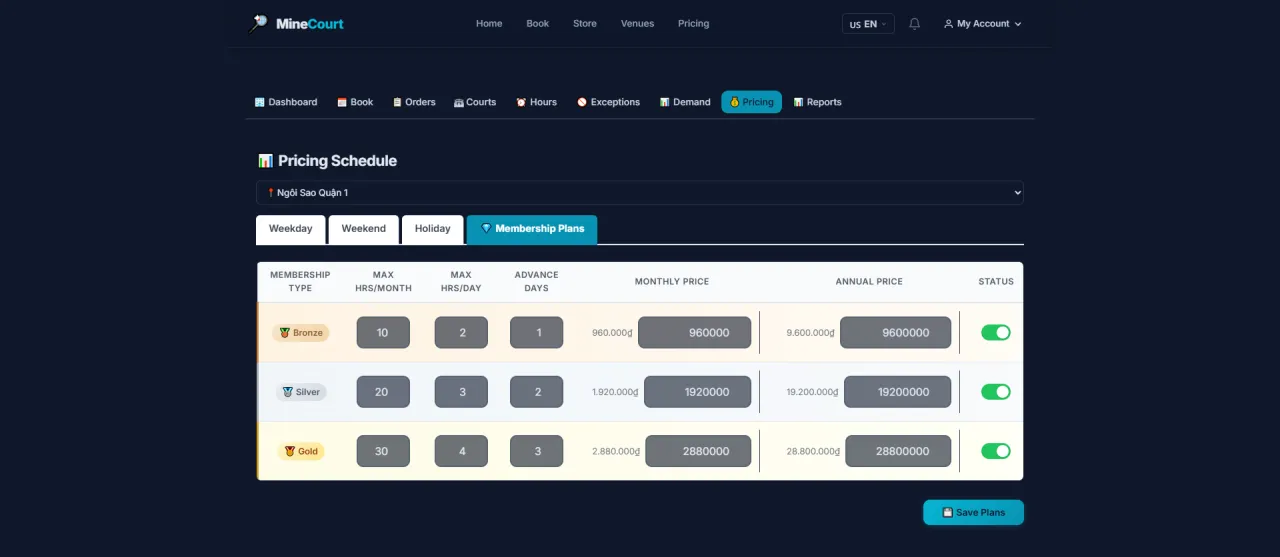This screenshot has width=1280, height=557.
Task: Open the Venues nav link
Action: (x=637, y=24)
